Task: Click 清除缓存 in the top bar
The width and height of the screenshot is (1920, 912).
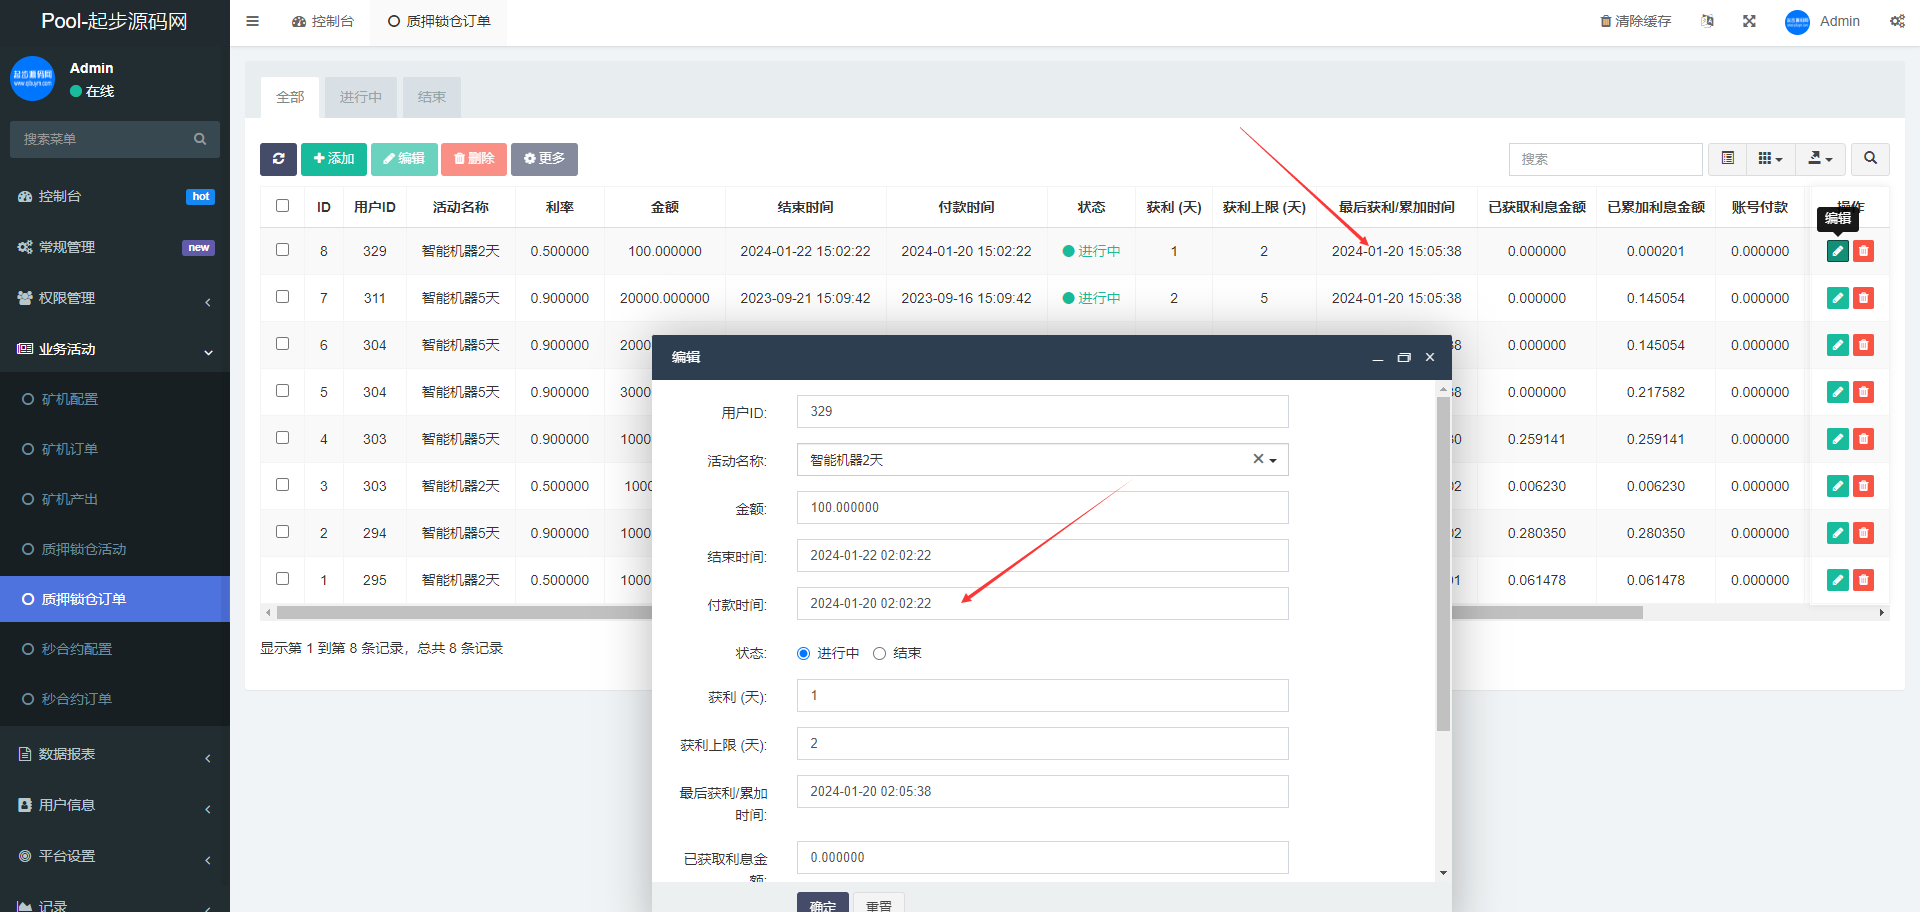Action: pyautogui.click(x=1635, y=21)
